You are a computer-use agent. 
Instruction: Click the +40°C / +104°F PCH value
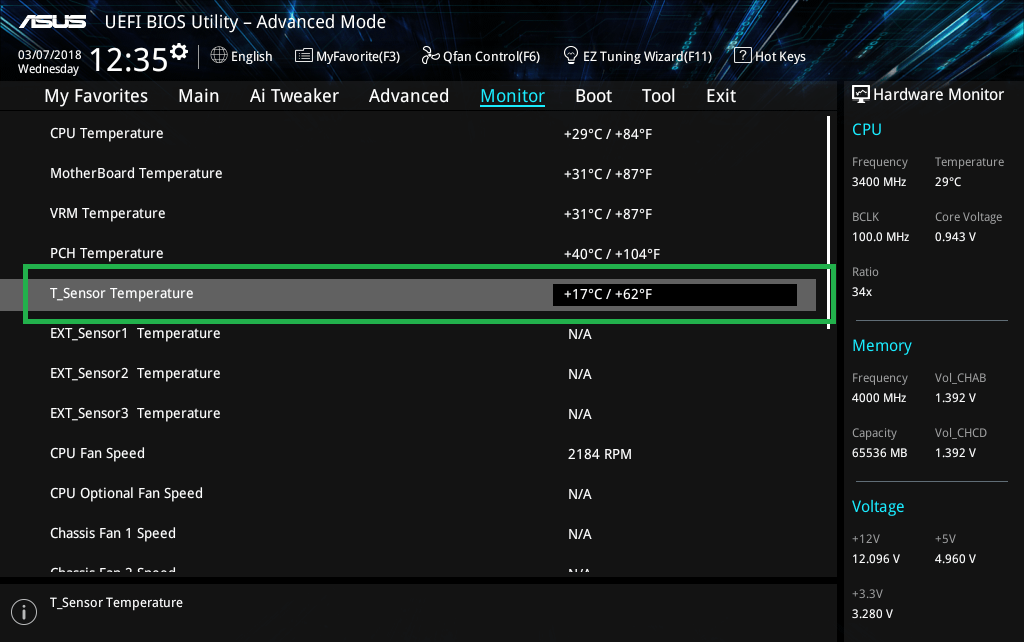click(x=612, y=253)
